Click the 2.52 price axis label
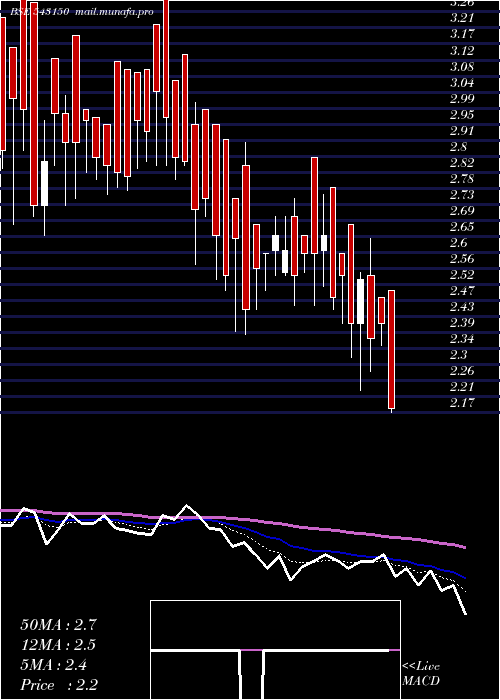Viewport: 500px width, 700px height. [462, 275]
